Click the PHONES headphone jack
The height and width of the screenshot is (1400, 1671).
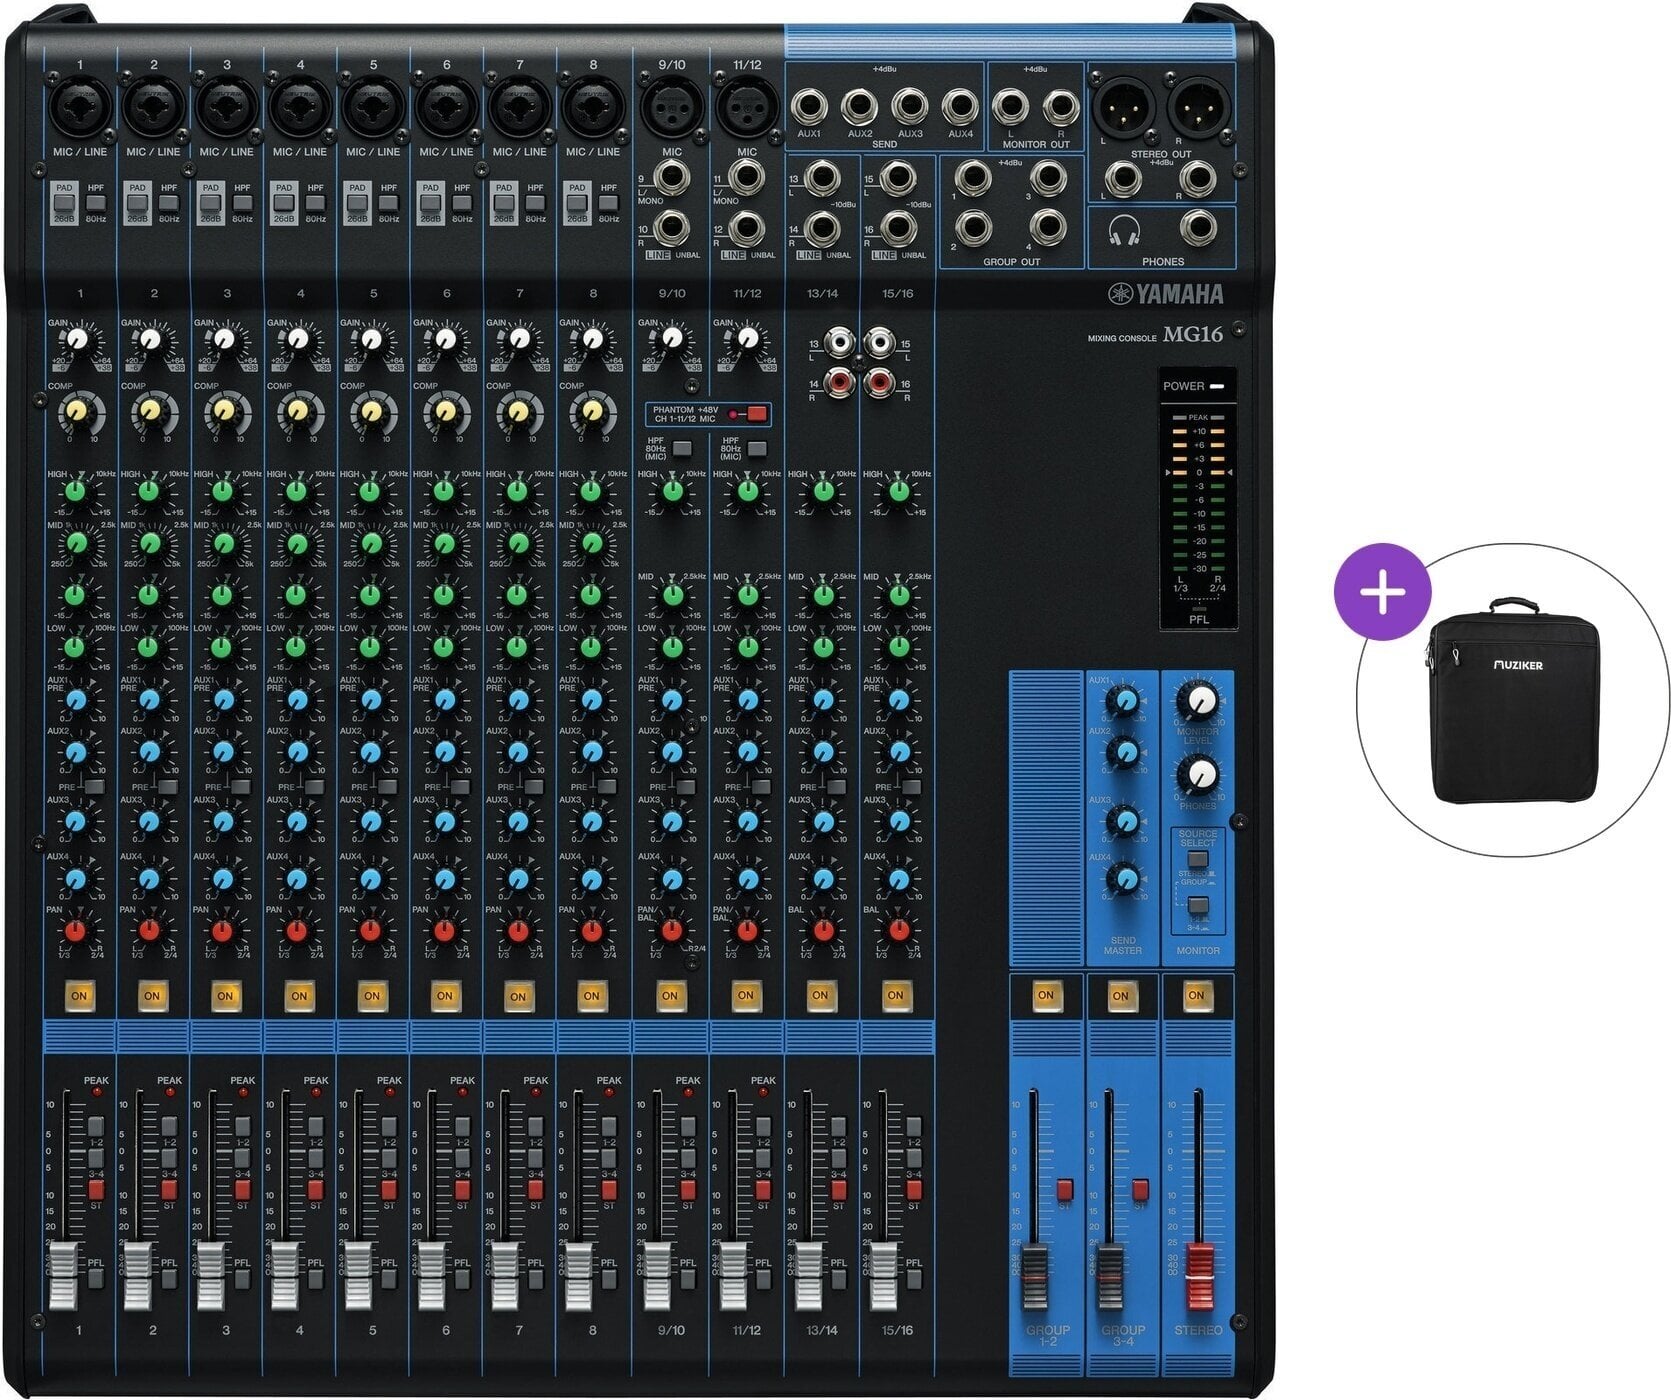1196,229
